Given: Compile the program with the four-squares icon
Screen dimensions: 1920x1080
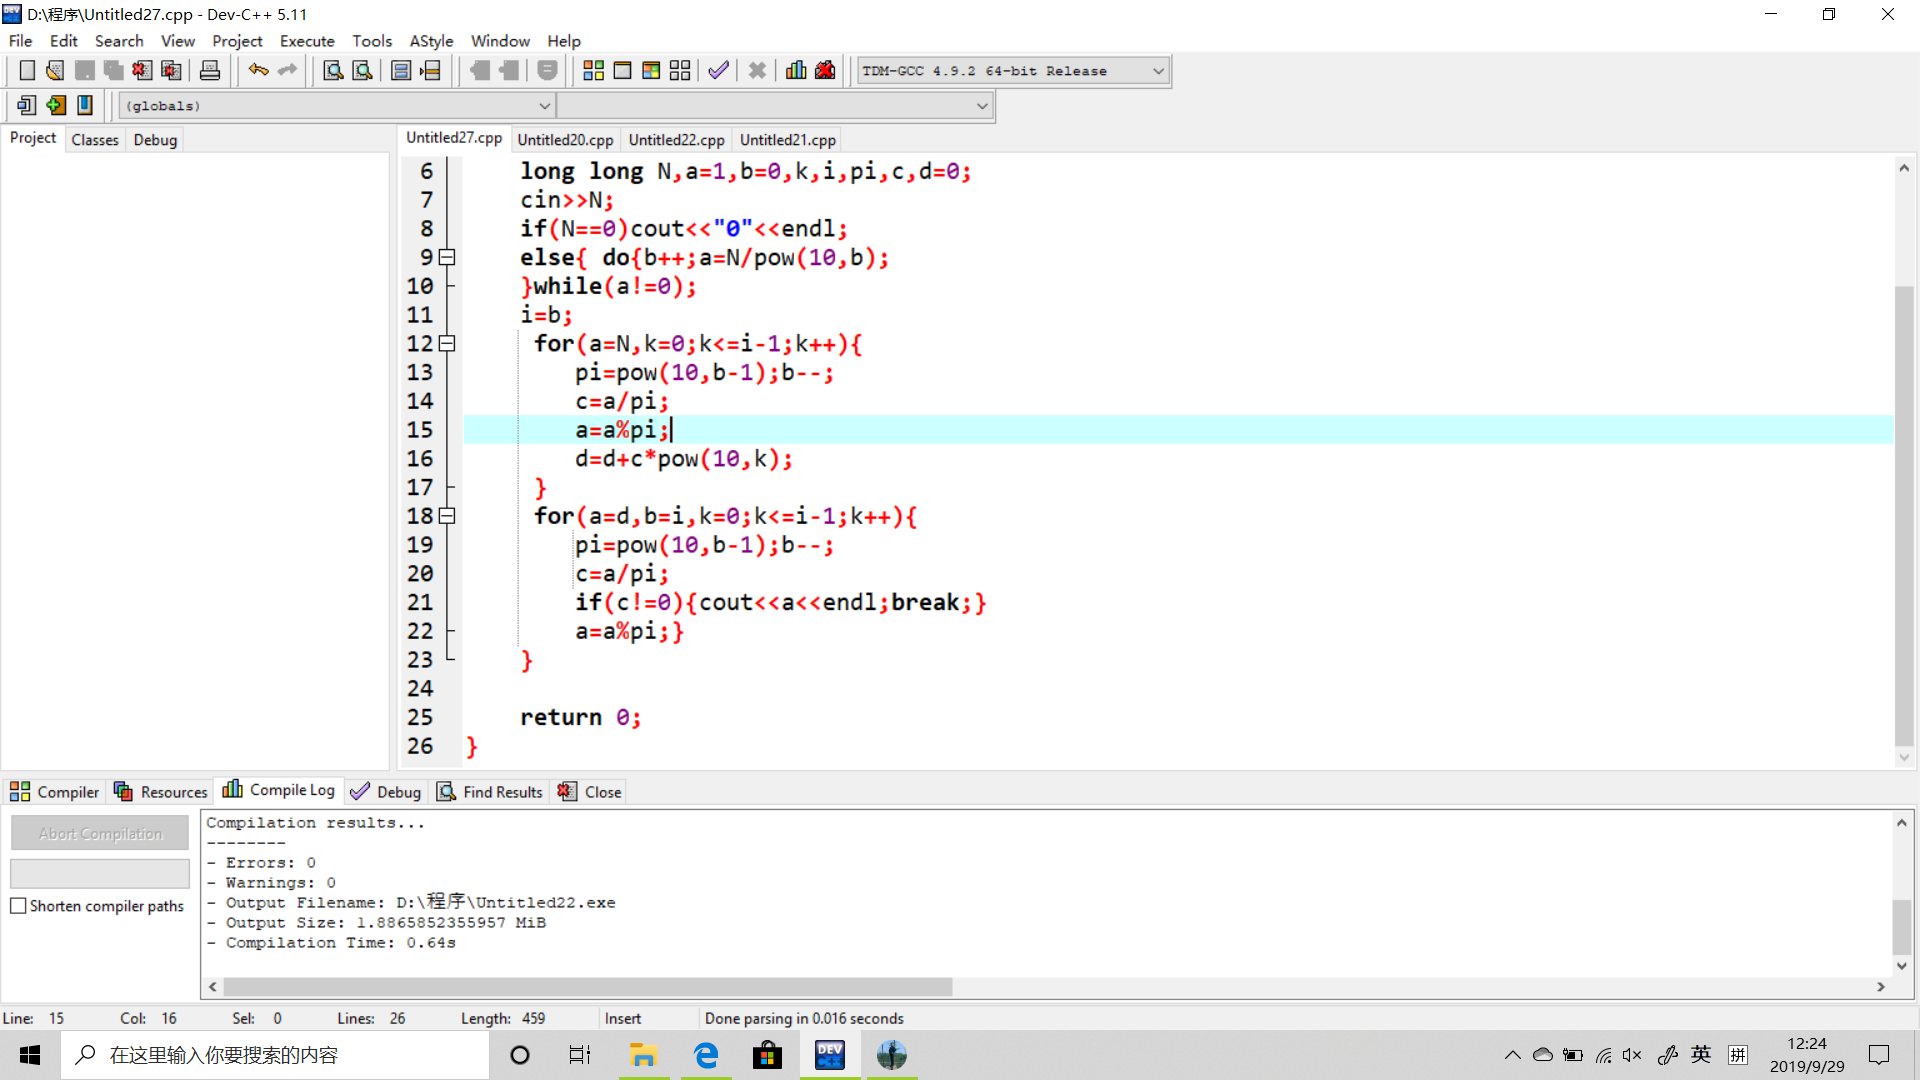Looking at the screenshot, I should point(593,71).
